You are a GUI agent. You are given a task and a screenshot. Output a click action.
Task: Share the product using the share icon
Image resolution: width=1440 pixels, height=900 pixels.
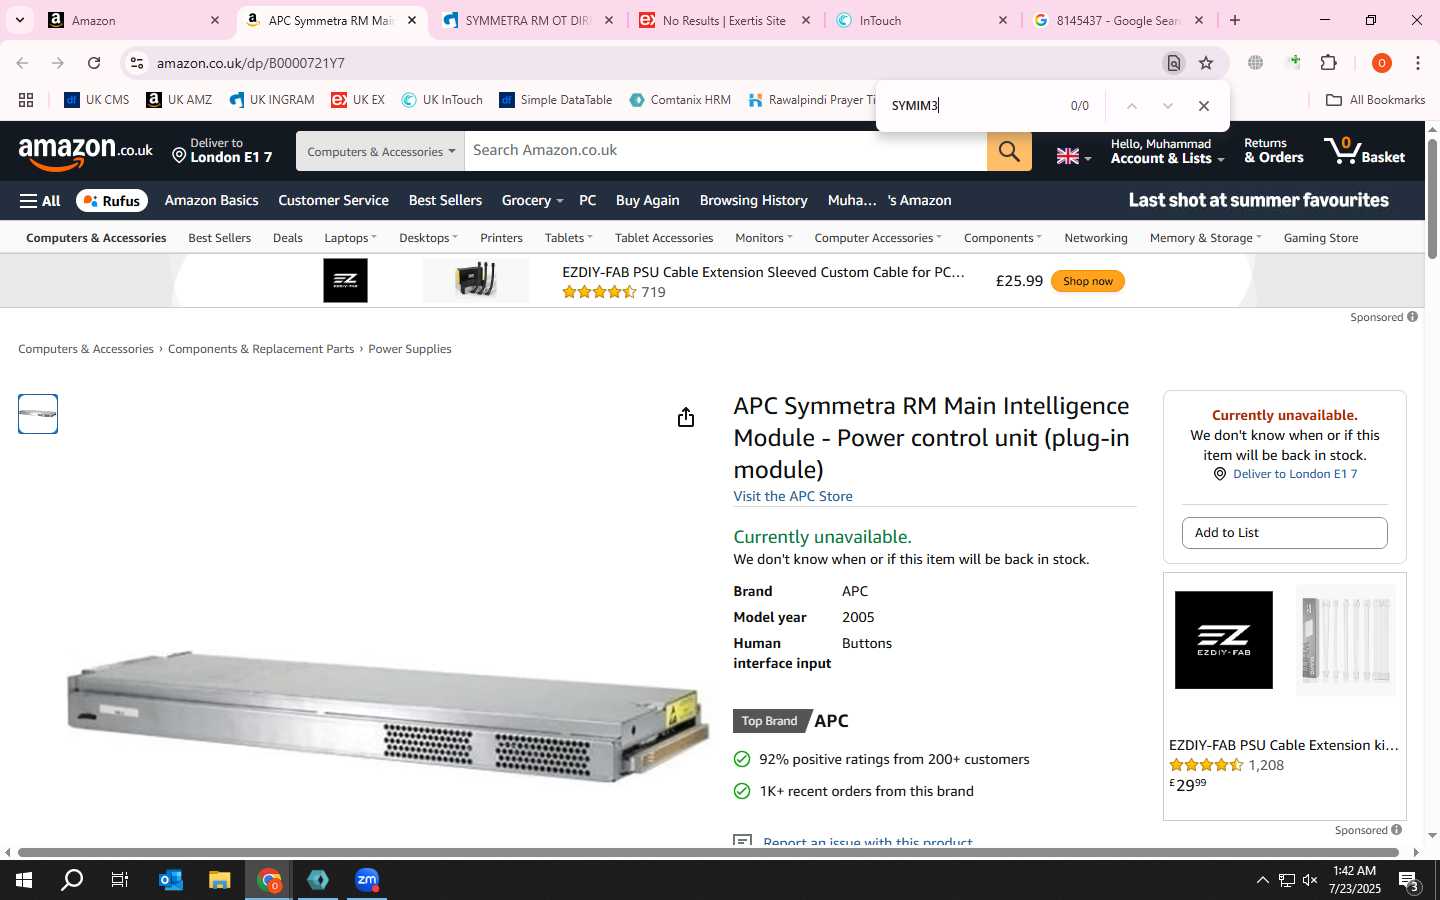pyautogui.click(x=686, y=417)
